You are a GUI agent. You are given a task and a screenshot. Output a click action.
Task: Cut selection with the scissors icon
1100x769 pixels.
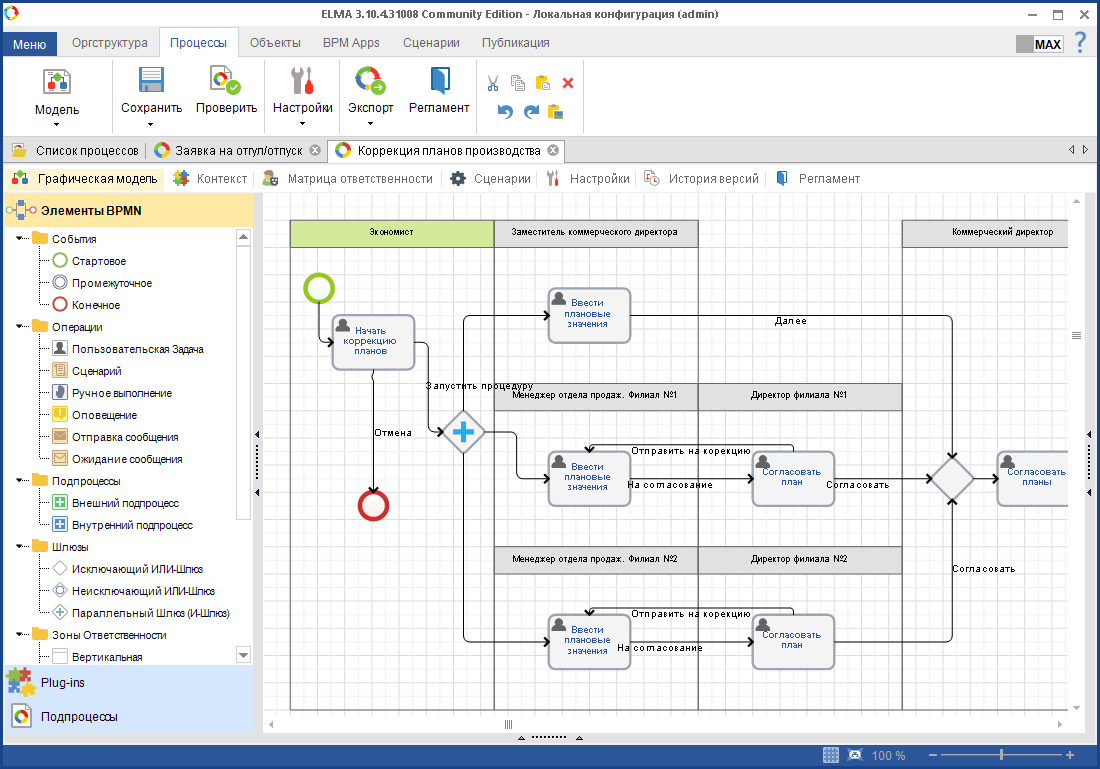pyautogui.click(x=492, y=83)
